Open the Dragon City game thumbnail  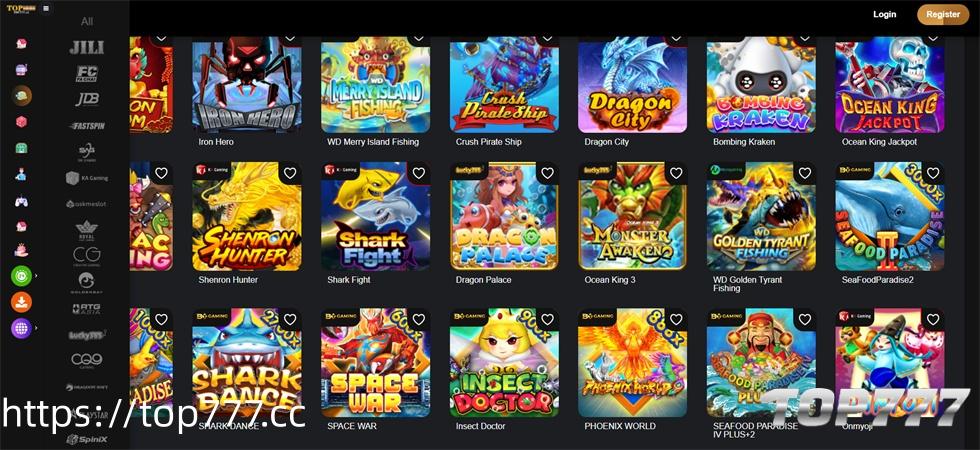[632, 84]
